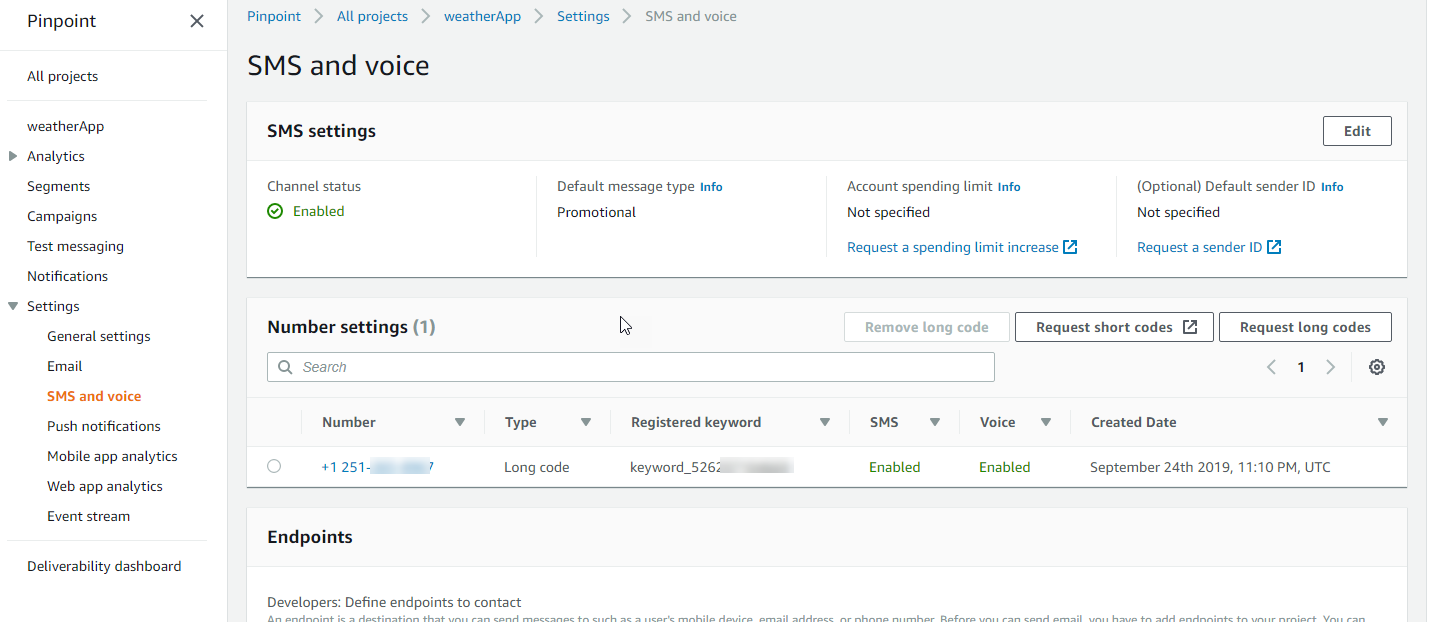Click the Number settings search field
This screenshot has width=1438, height=622.
(640, 367)
